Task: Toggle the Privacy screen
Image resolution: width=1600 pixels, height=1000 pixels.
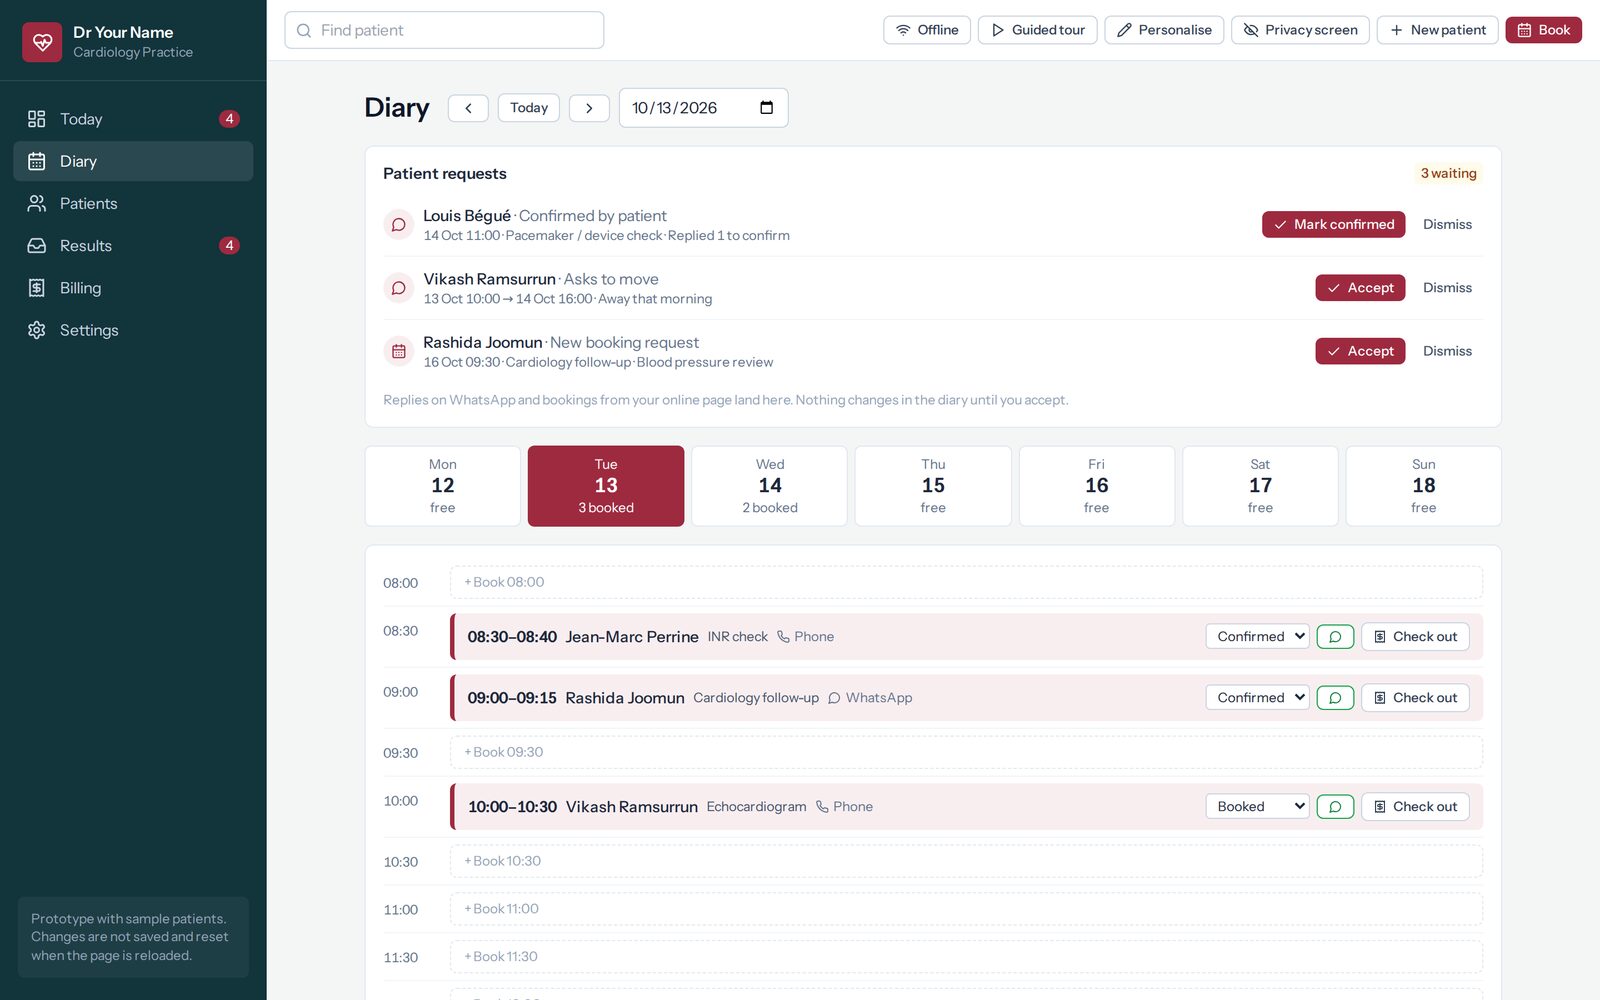Action: click(1299, 30)
